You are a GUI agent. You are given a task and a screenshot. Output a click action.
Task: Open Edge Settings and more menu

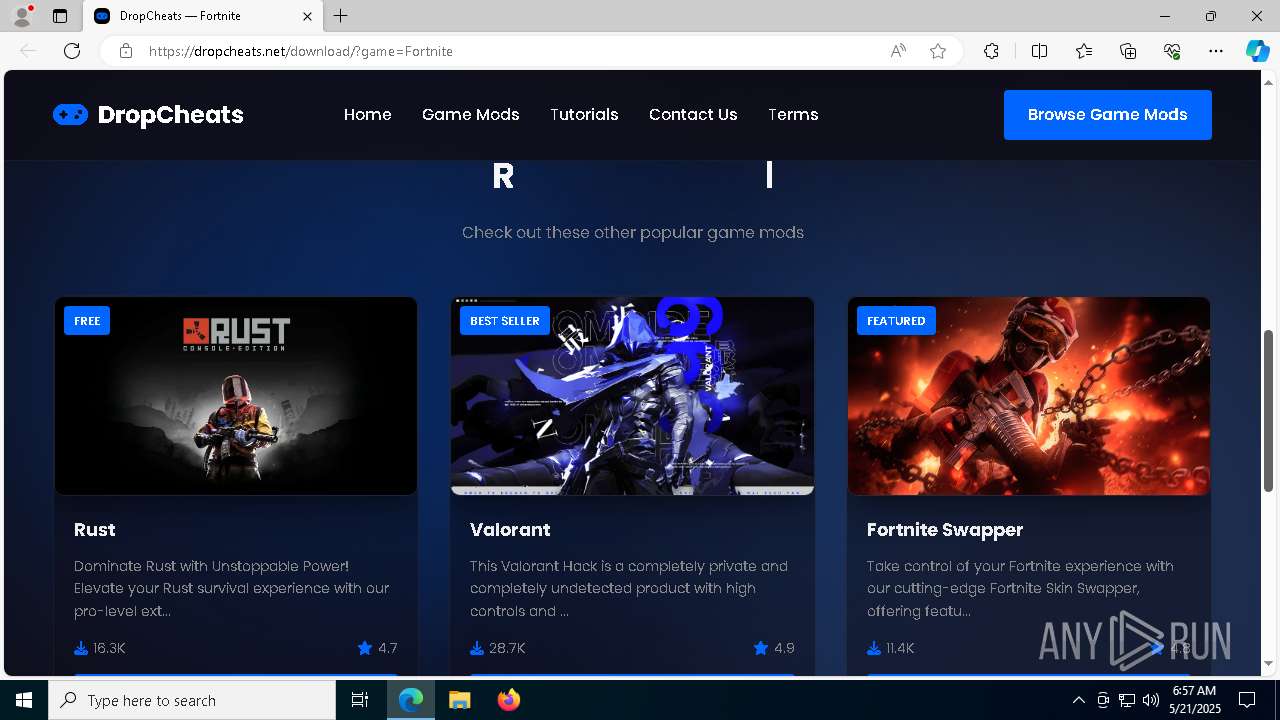(x=1216, y=51)
